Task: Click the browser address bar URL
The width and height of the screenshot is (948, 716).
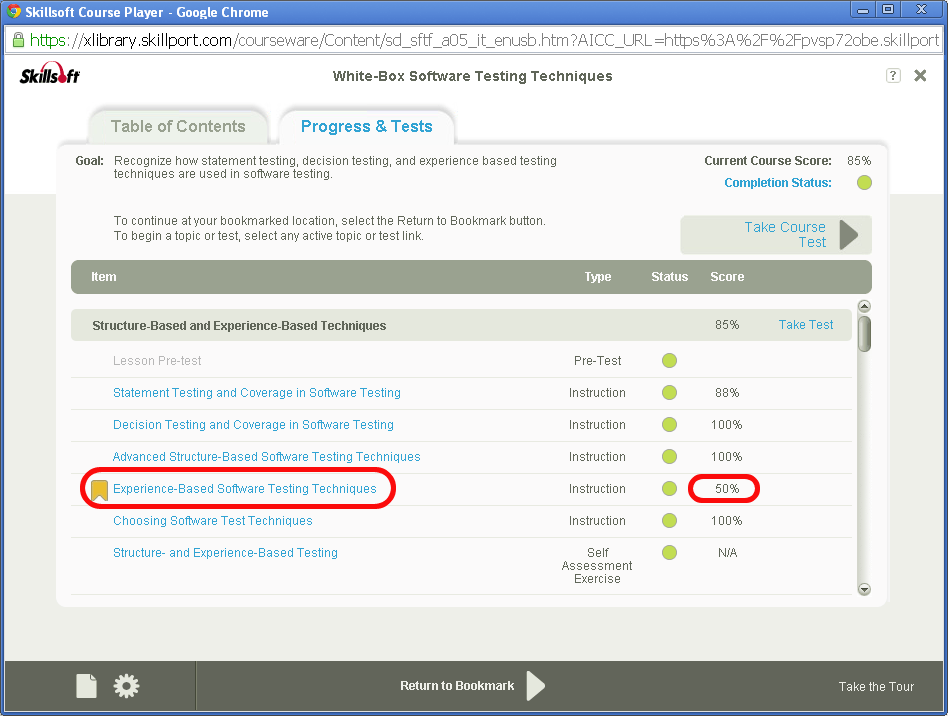Action: (x=480, y=41)
